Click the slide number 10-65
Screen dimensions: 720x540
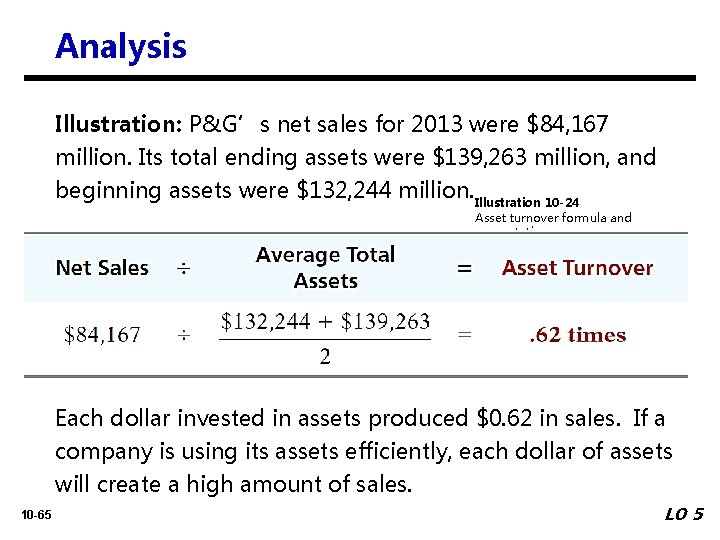(x=36, y=514)
